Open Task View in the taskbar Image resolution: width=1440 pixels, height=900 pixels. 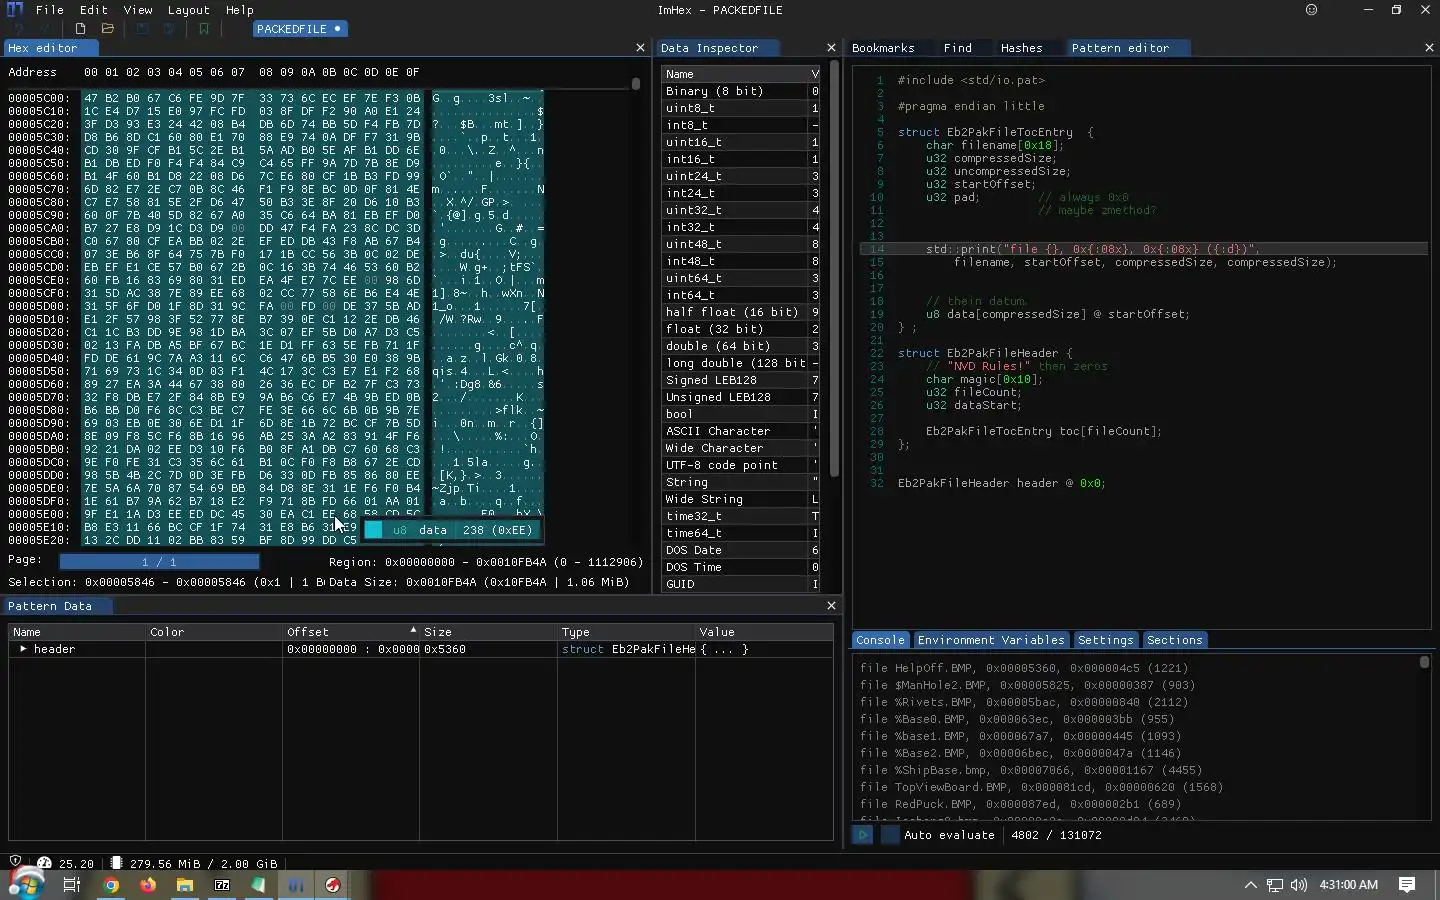coord(71,885)
